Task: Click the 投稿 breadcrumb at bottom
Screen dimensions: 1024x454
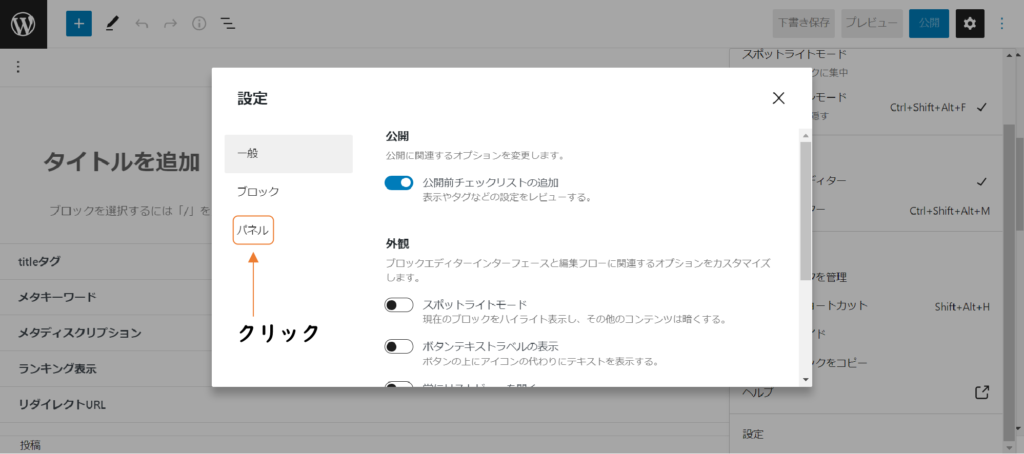Action: pyautogui.click(x=30, y=445)
